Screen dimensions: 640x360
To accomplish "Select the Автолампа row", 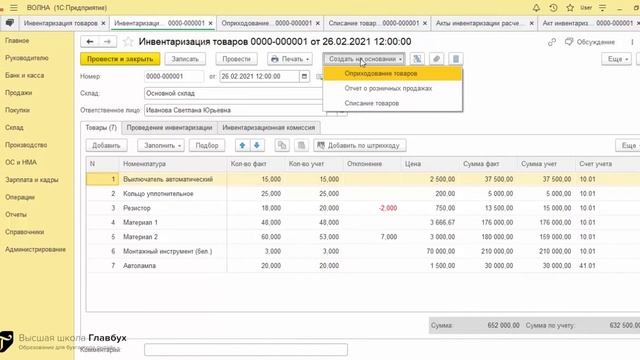I will 363,266.
